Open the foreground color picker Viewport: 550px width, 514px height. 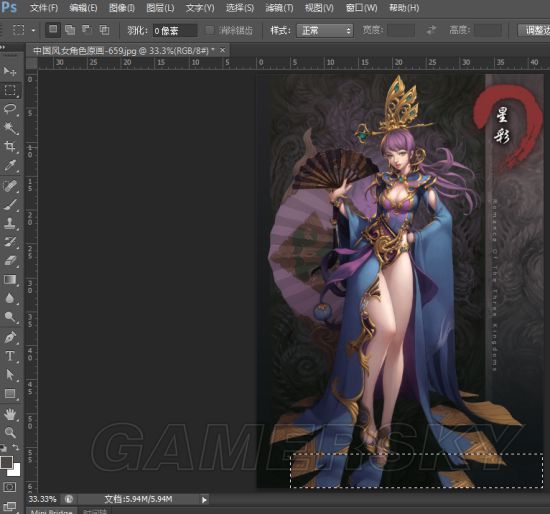pyautogui.click(x=6, y=462)
